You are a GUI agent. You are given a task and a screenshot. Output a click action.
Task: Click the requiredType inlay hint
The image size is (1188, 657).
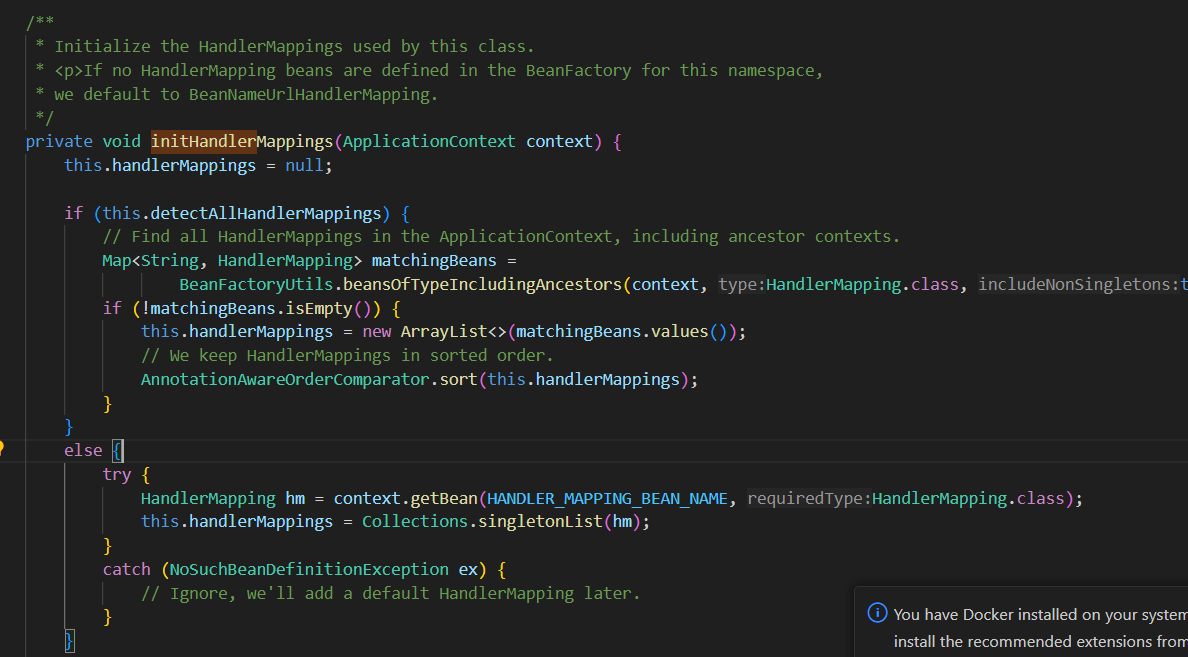point(808,499)
